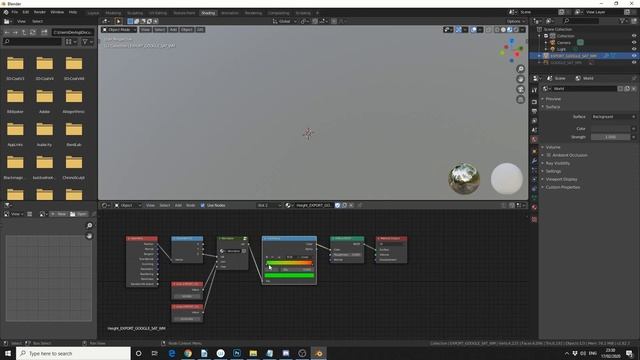Screen dimensions: 640x360
Task: Open the File menu
Action: pos(15,12)
